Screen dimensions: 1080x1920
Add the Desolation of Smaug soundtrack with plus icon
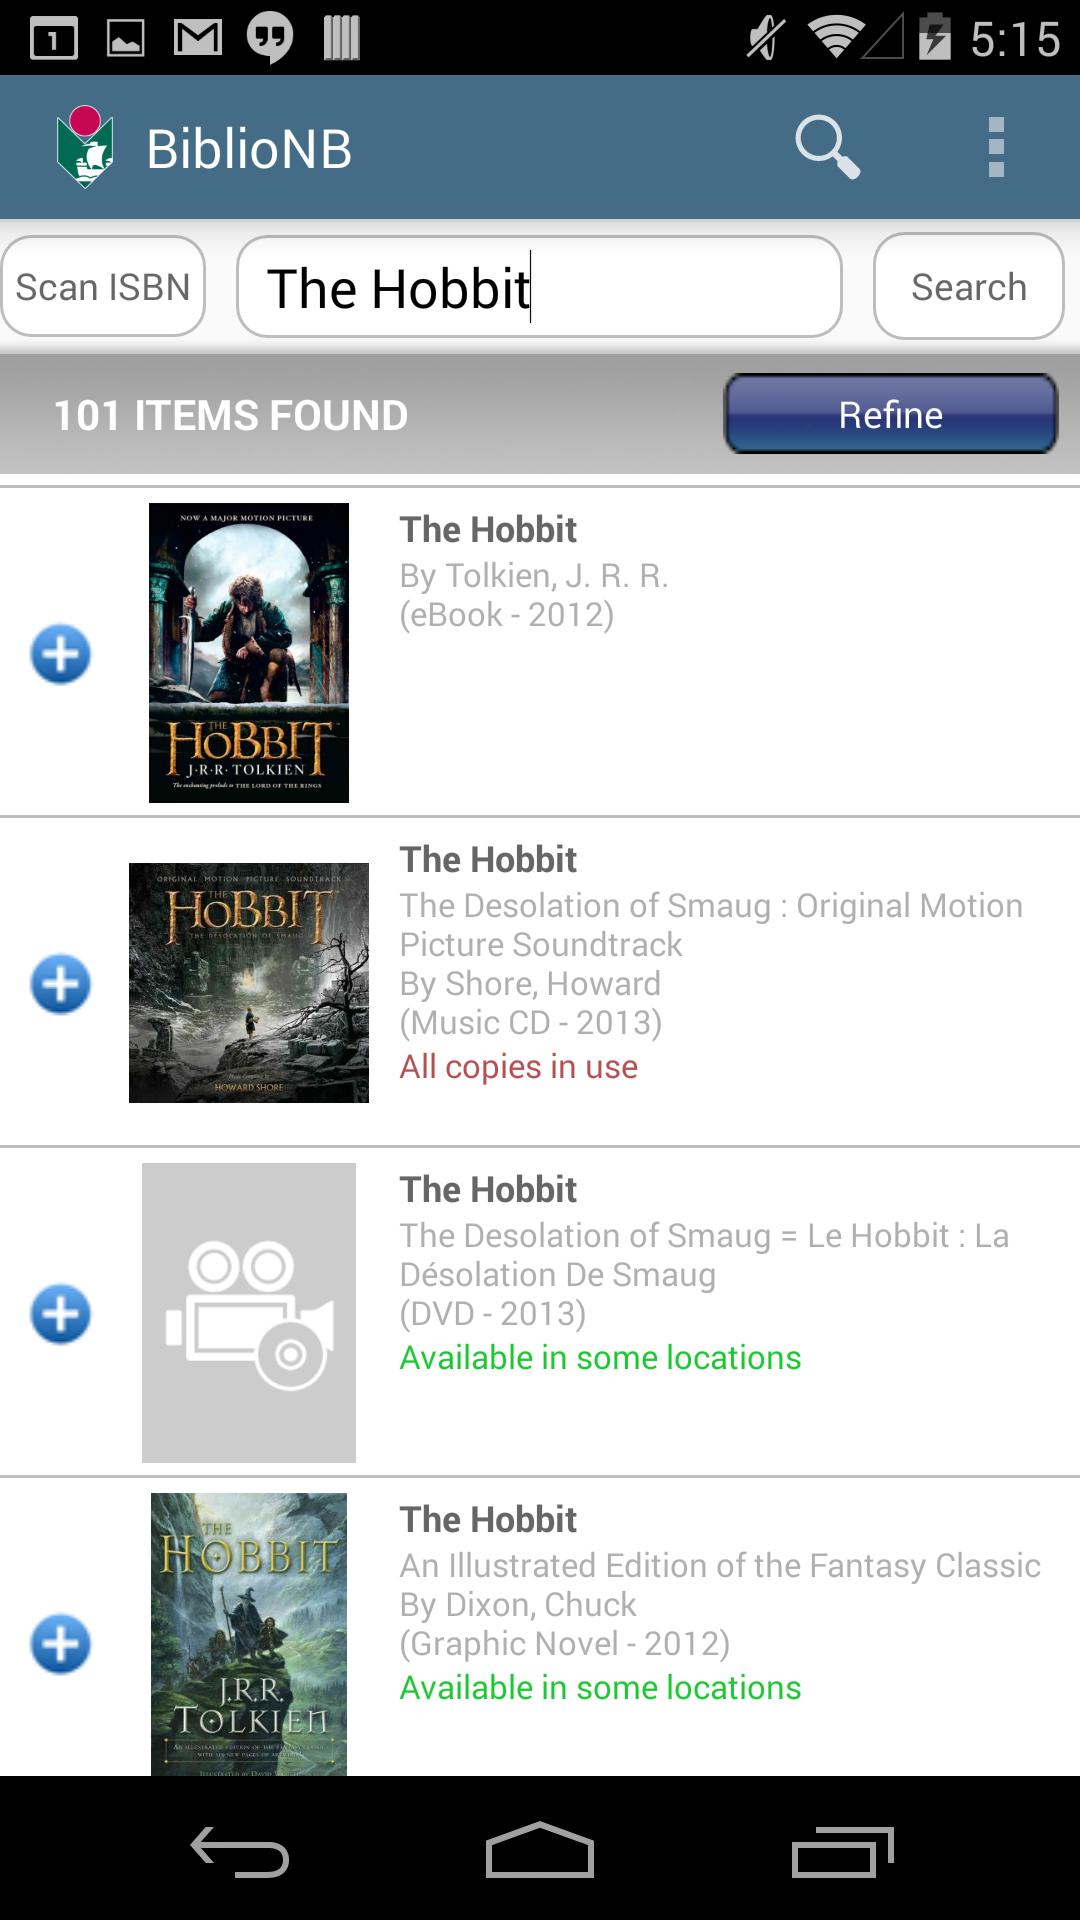pyautogui.click(x=62, y=983)
